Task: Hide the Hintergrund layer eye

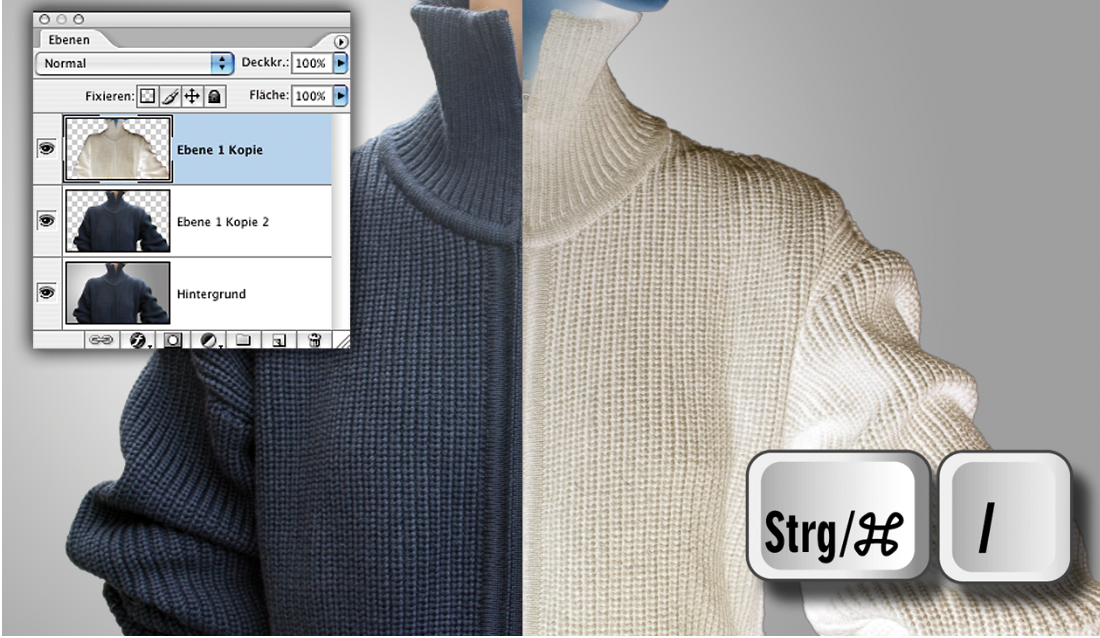Action: tap(46, 292)
